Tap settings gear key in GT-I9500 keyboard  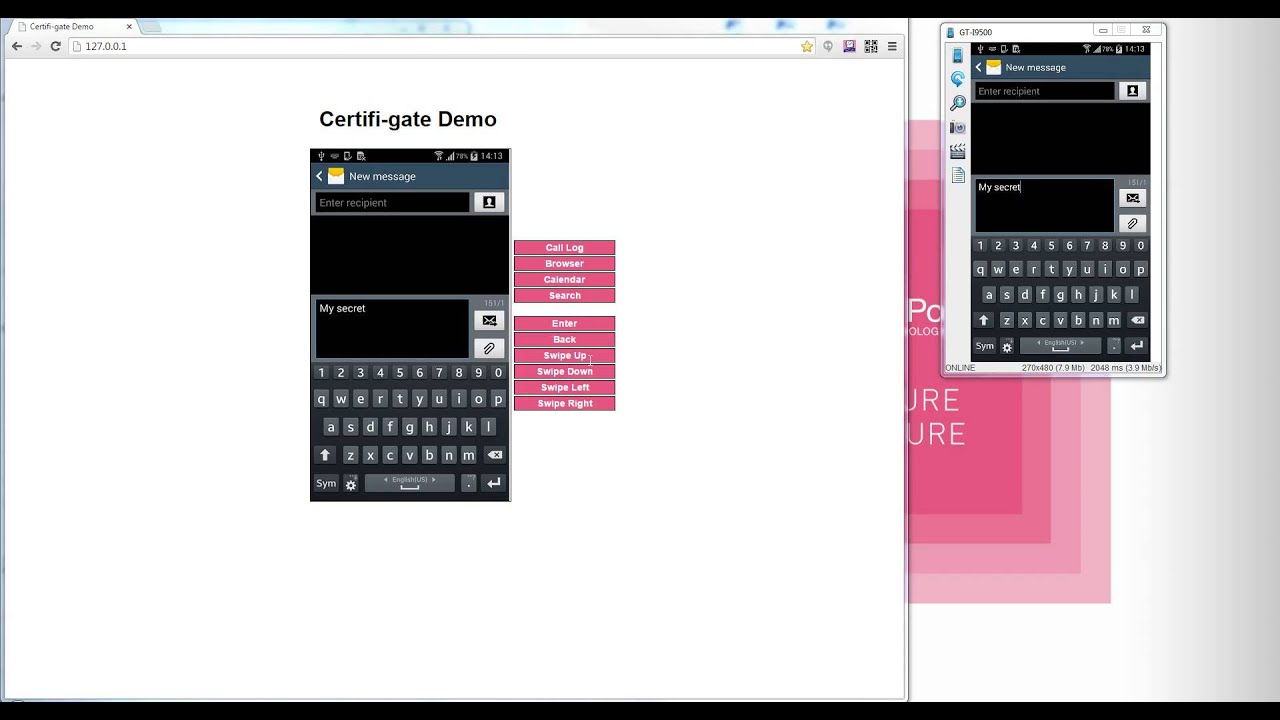(x=1007, y=346)
